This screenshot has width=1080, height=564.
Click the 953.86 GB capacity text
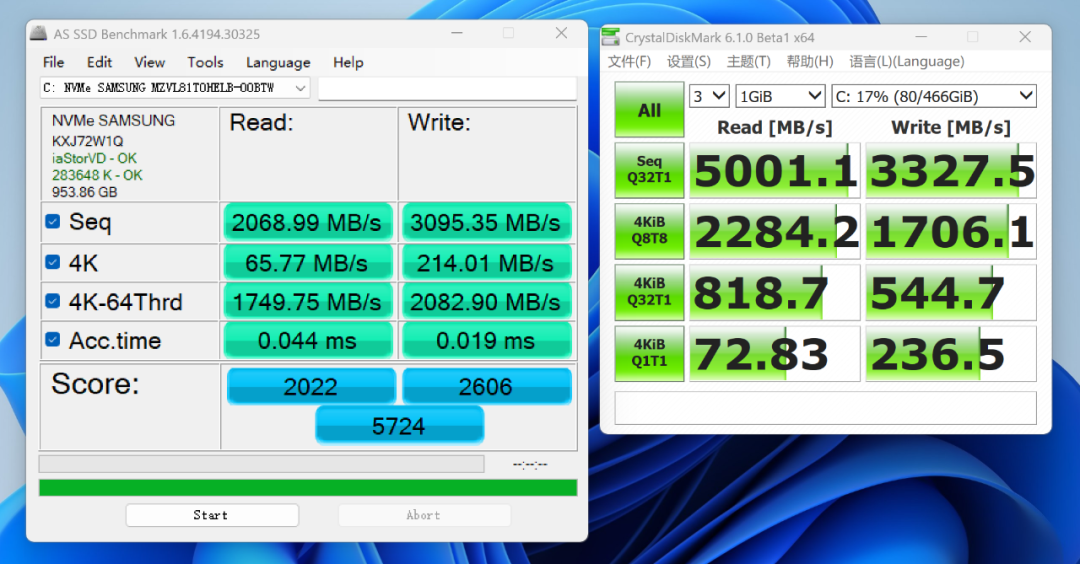(x=85, y=192)
